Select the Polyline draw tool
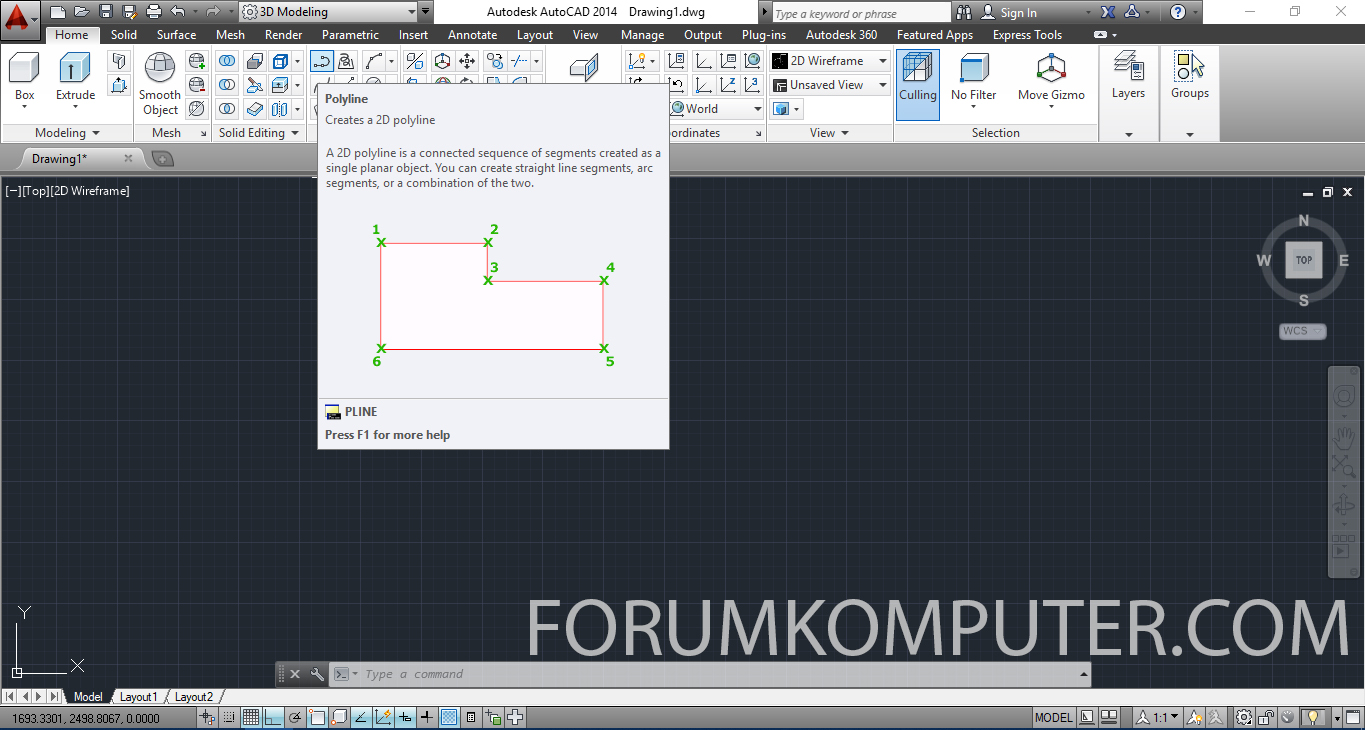The width and height of the screenshot is (1365, 730). [322, 61]
